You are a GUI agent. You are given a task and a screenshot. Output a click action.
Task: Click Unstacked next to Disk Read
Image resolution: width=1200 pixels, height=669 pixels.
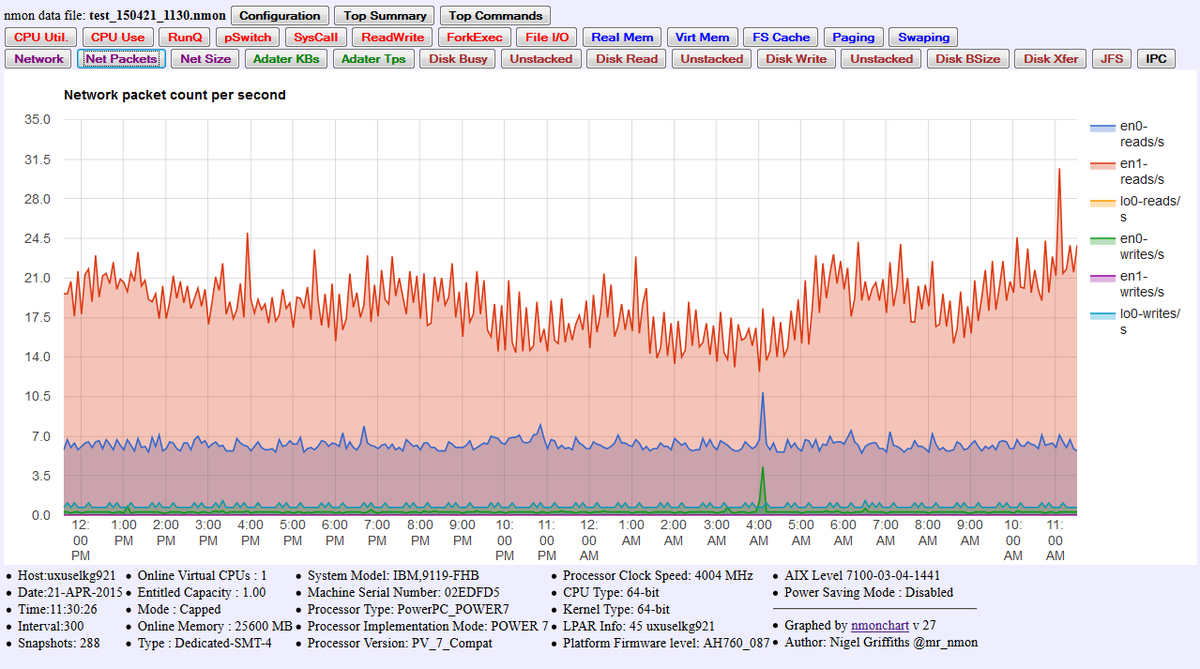pos(712,59)
